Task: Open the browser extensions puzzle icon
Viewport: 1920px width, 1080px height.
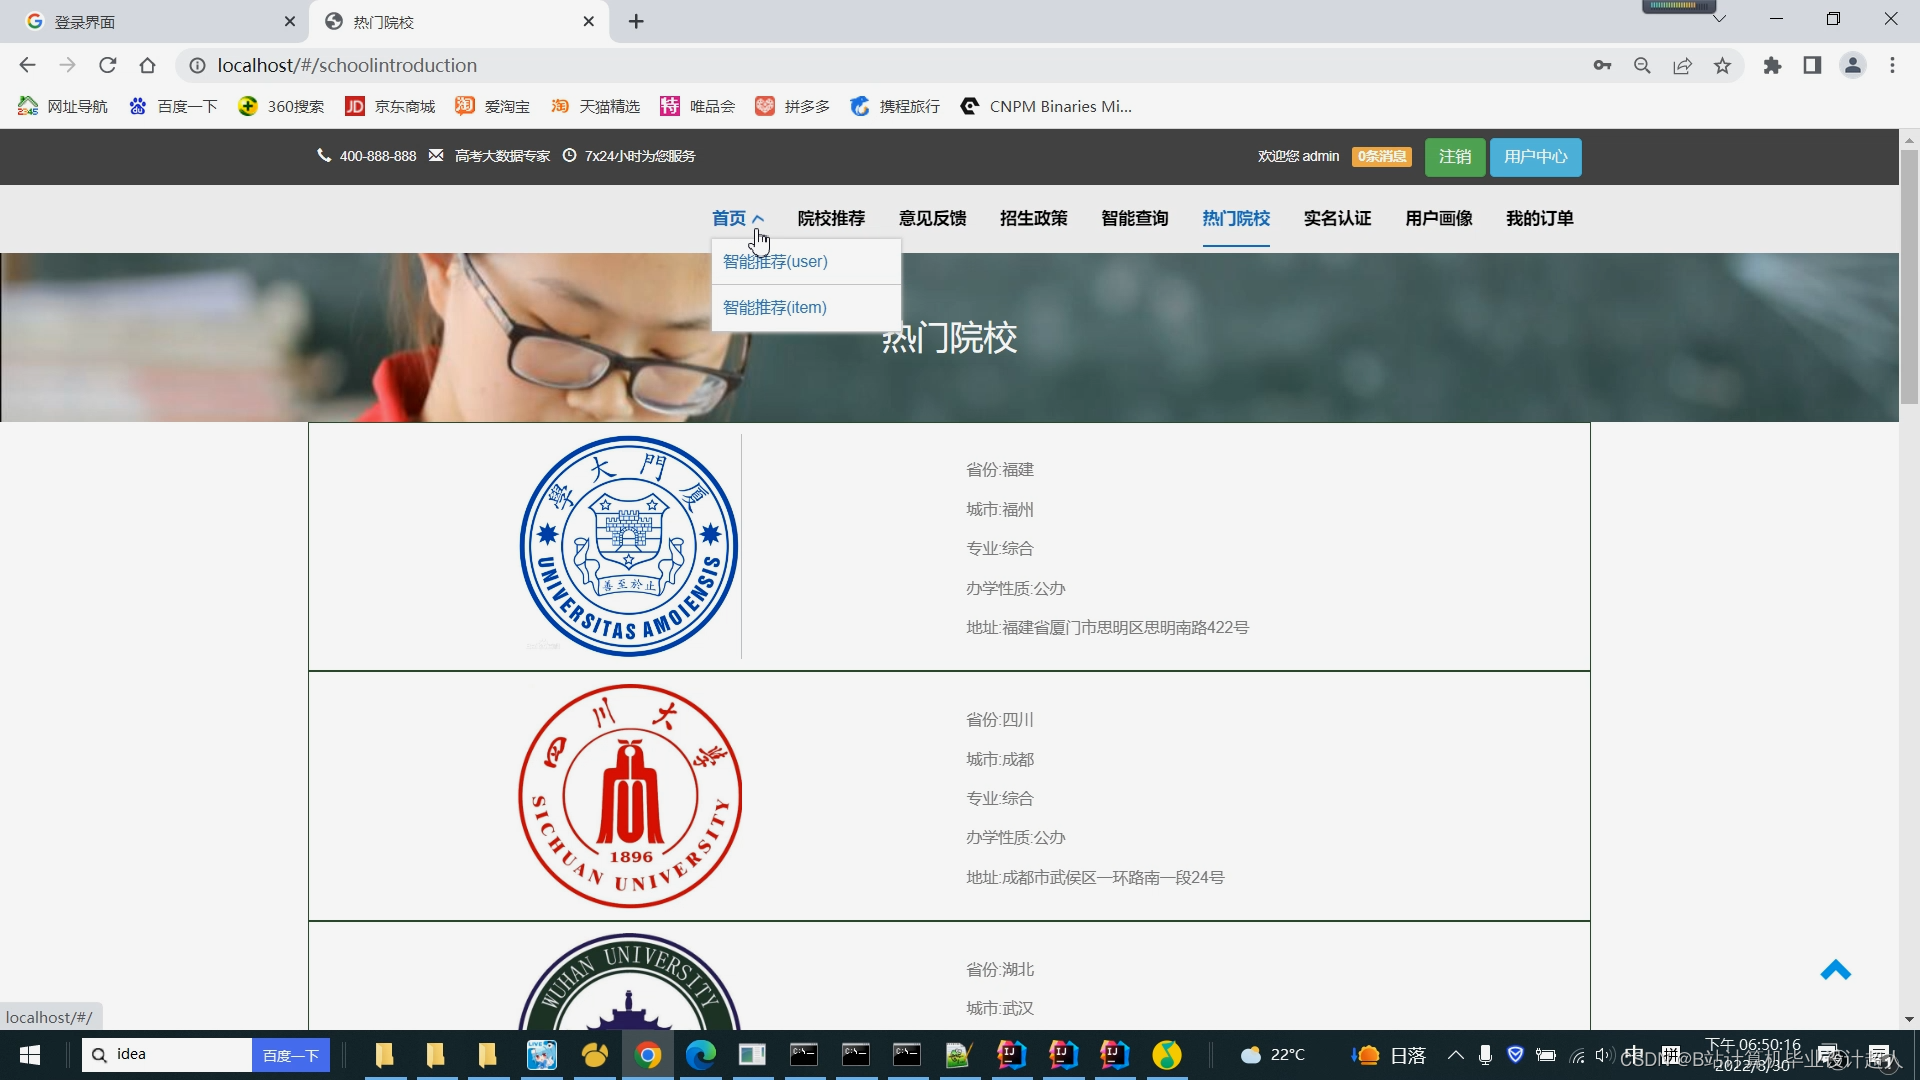Action: coord(1772,65)
